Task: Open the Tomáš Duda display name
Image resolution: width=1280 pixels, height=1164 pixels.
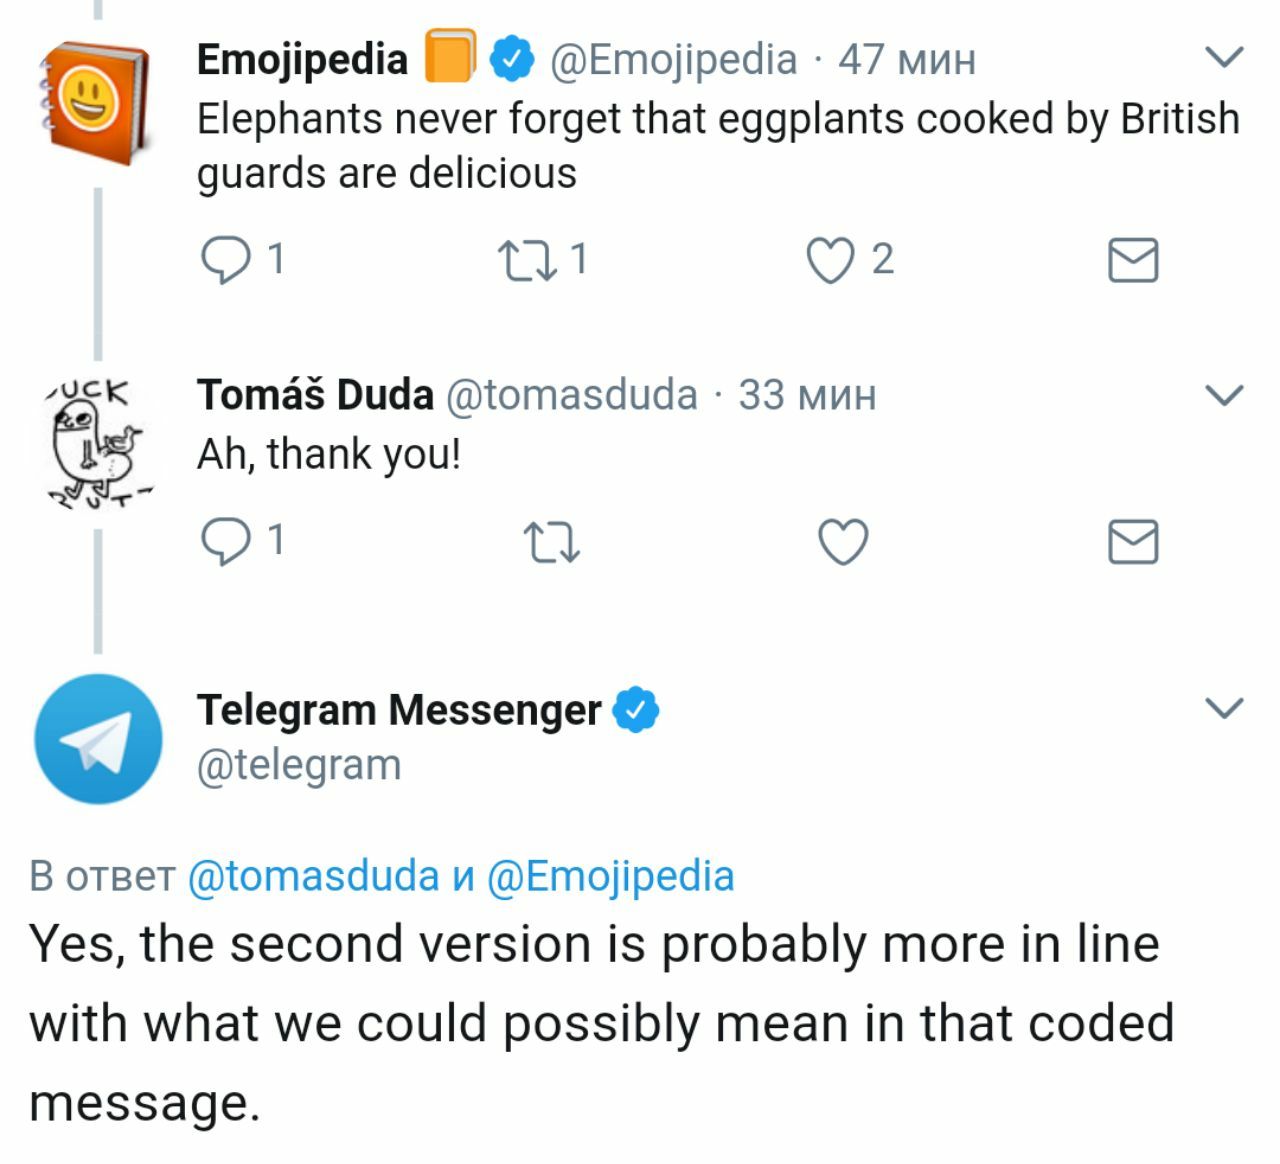Action: point(315,395)
